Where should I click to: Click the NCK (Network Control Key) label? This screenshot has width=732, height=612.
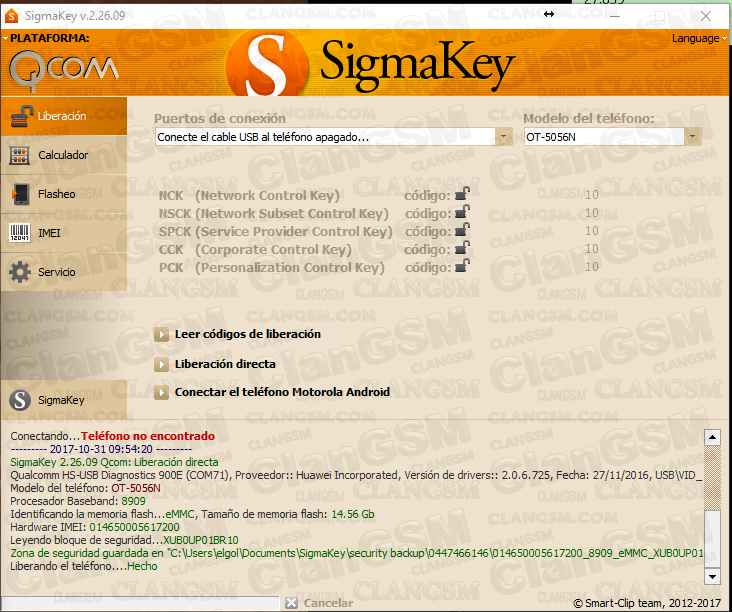249,196
